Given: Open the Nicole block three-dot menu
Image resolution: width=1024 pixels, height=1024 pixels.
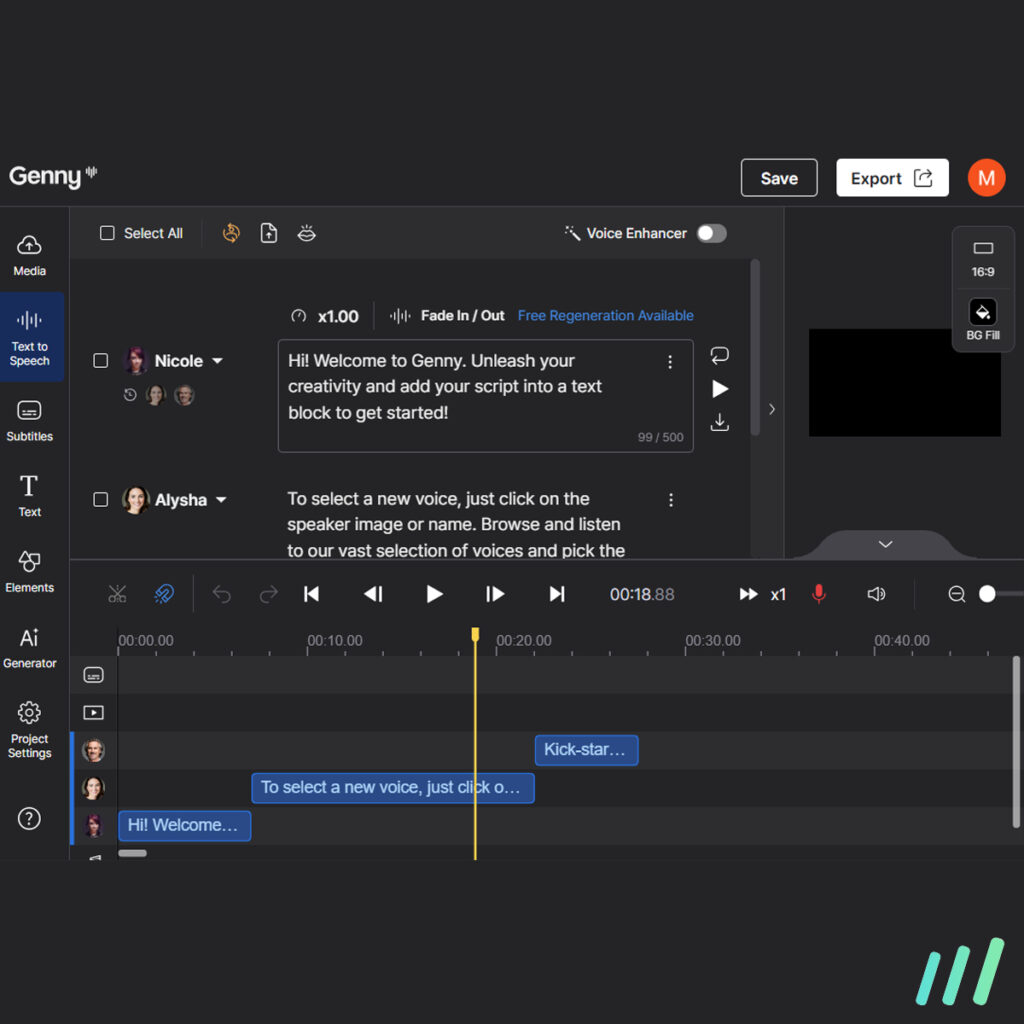Looking at the screenshot, I should (x=669, y=362).
